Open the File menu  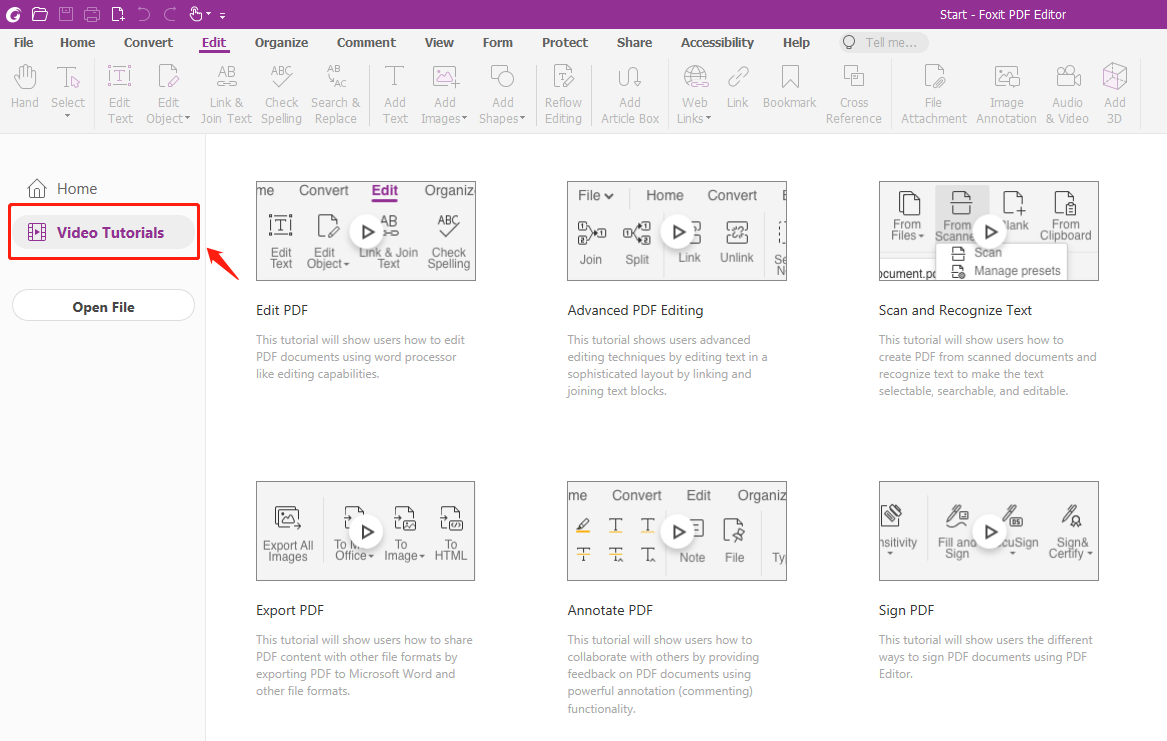23,42
